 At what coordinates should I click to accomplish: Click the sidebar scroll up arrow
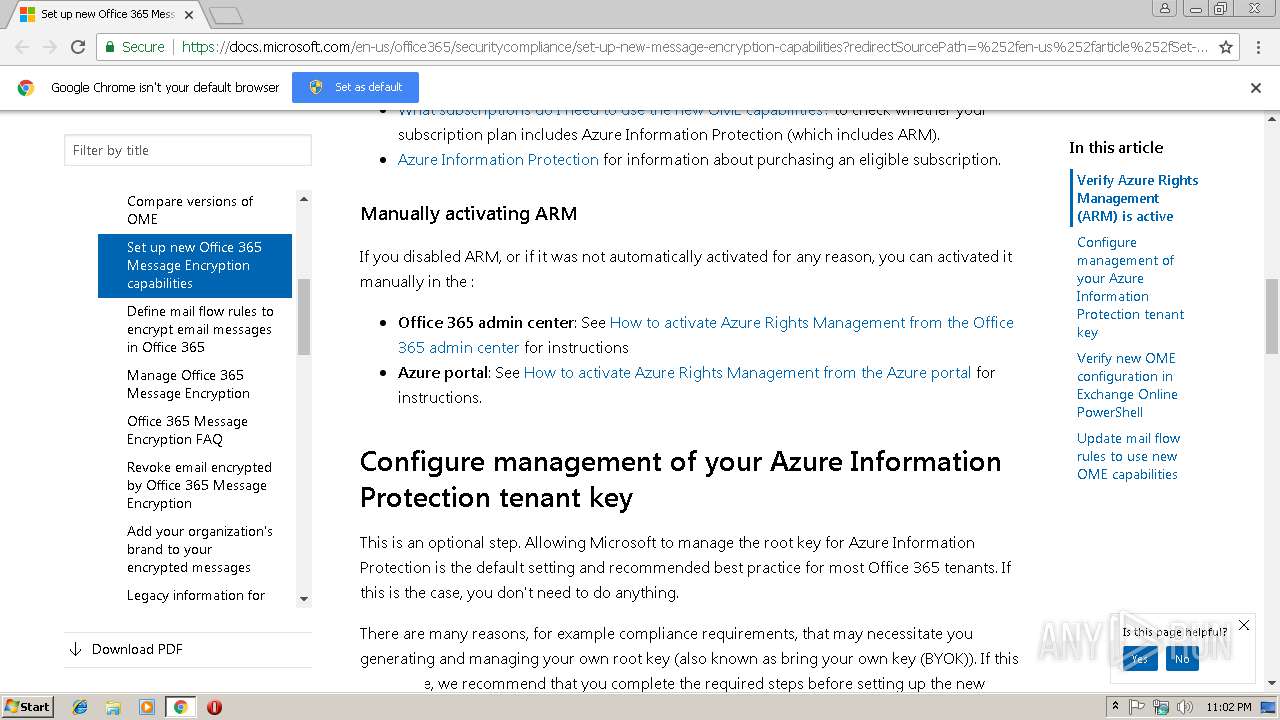coord(304,199)
